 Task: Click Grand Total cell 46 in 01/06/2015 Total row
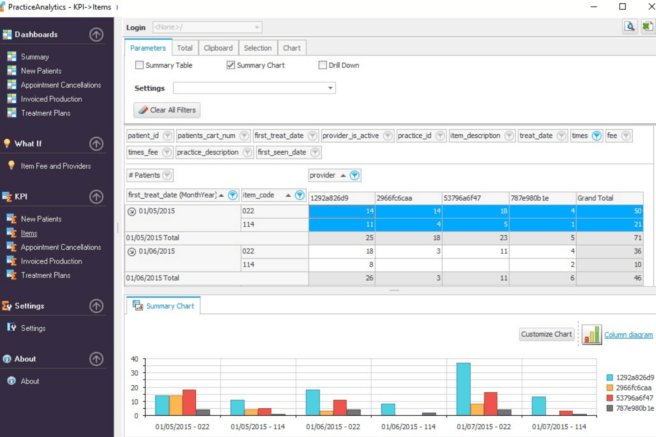tap(610, 278)
